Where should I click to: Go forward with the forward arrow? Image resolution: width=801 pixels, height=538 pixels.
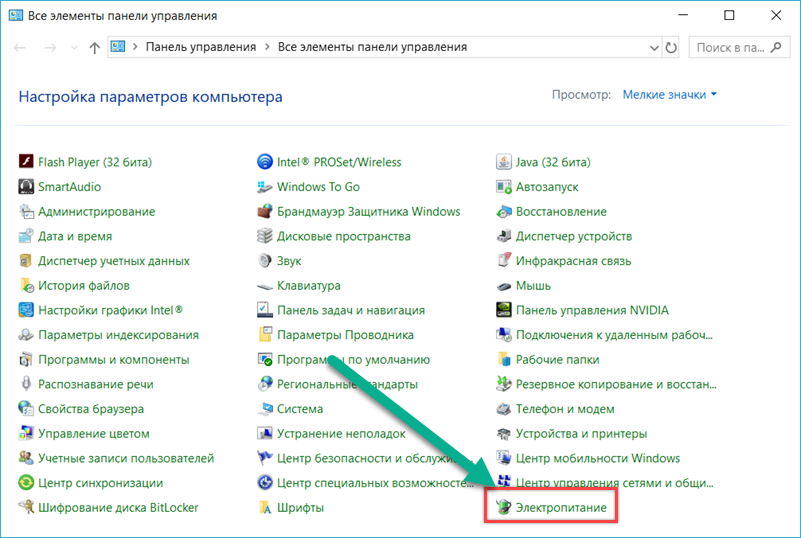[x=50, y=48]
